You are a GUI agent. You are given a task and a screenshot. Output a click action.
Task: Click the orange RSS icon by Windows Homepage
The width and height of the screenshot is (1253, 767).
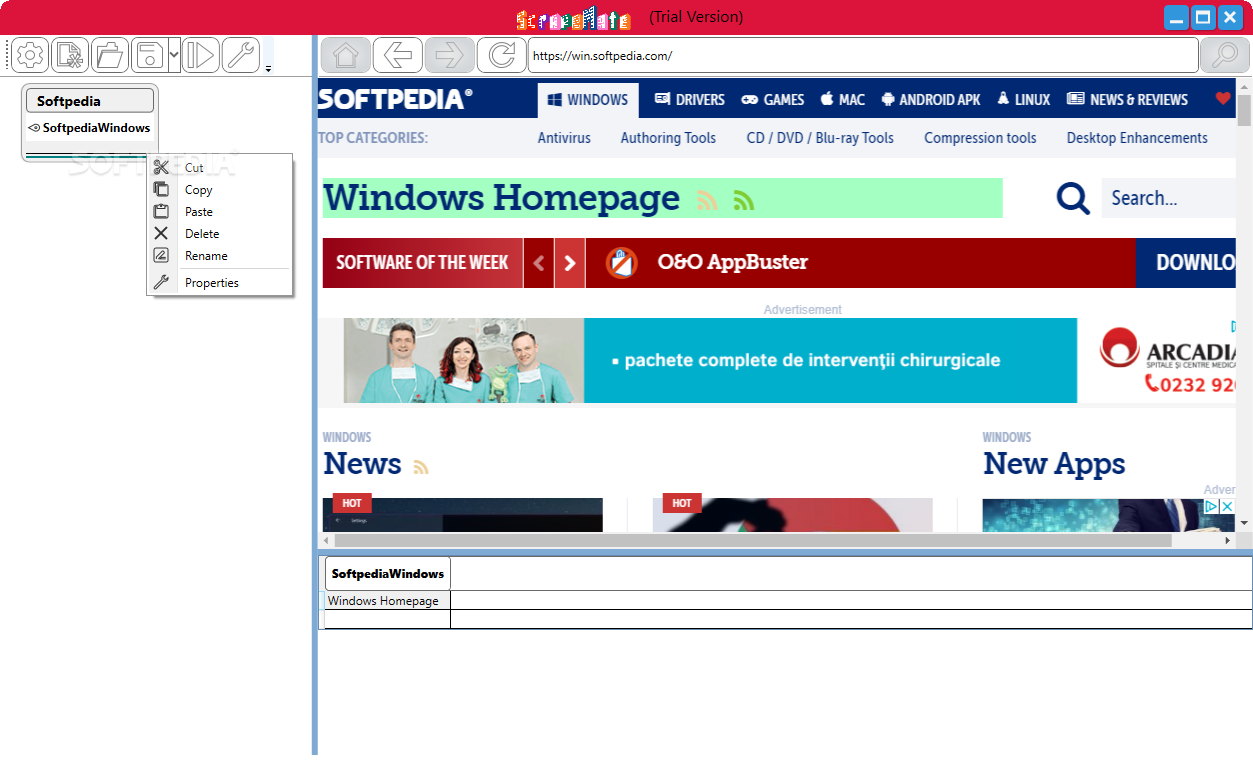[708, 201]
